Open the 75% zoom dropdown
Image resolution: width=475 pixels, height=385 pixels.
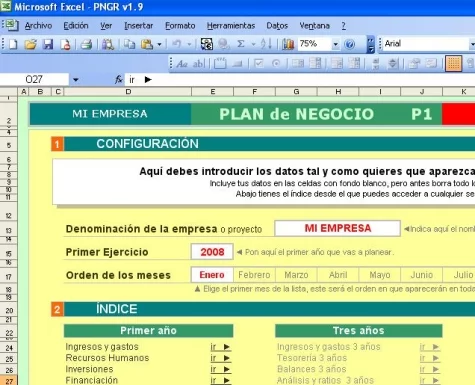pyautogui.click(x=335, y=44)
